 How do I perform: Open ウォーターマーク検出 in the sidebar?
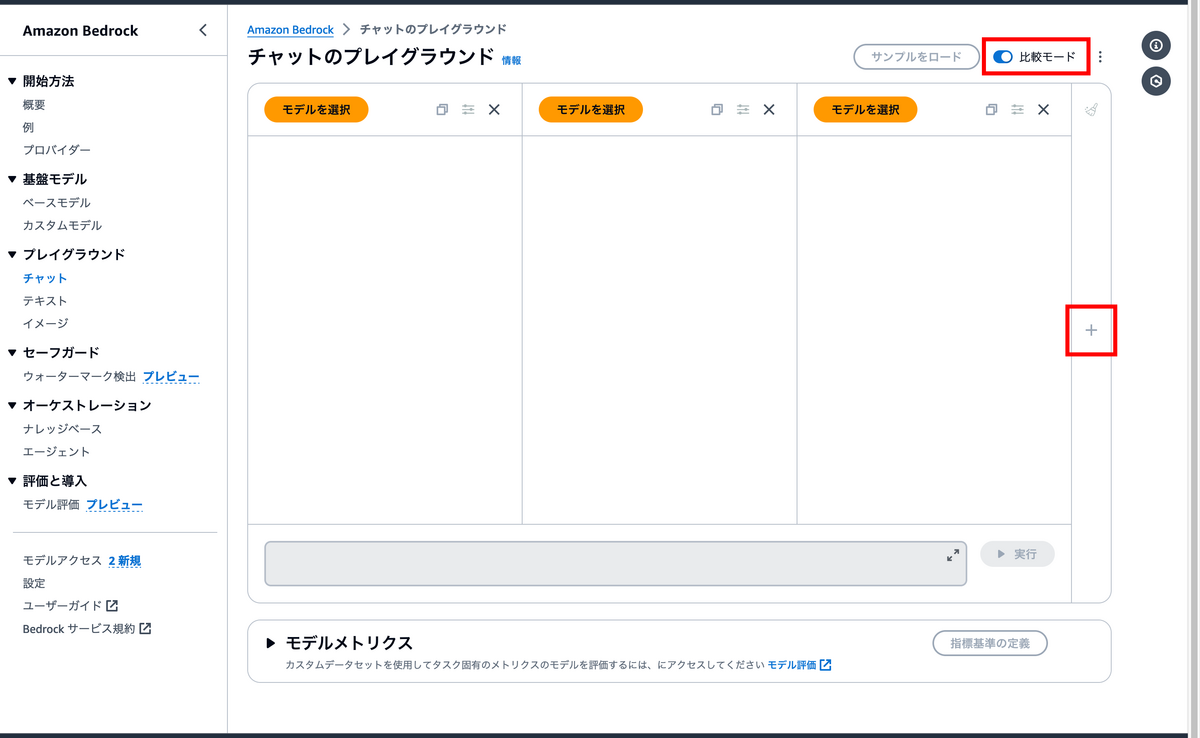point(79,376)
